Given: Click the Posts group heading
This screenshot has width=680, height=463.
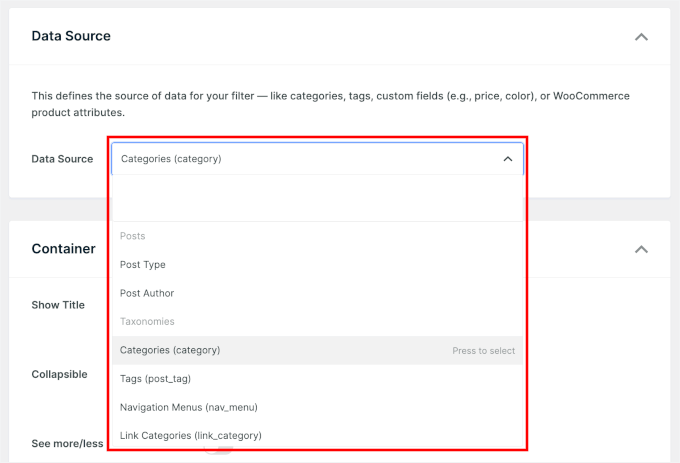Looking at the screenshot, I should point(132,236).
